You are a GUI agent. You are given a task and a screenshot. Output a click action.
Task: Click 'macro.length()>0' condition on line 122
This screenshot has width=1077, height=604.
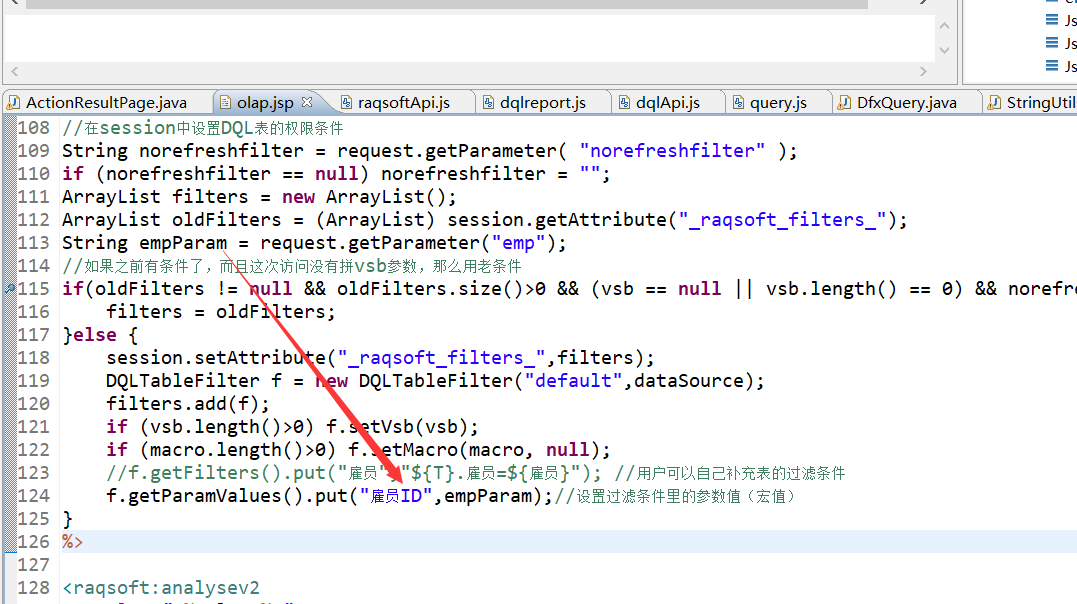238,450
